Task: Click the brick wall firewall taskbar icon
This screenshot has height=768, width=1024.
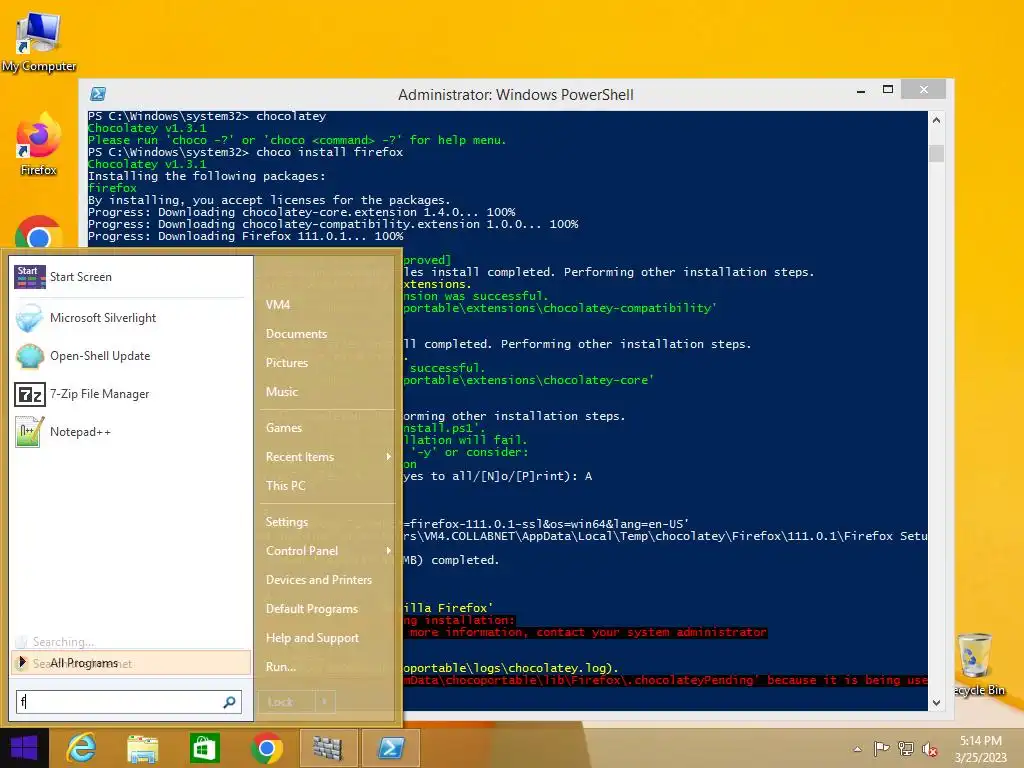Action: pos(328,748)
